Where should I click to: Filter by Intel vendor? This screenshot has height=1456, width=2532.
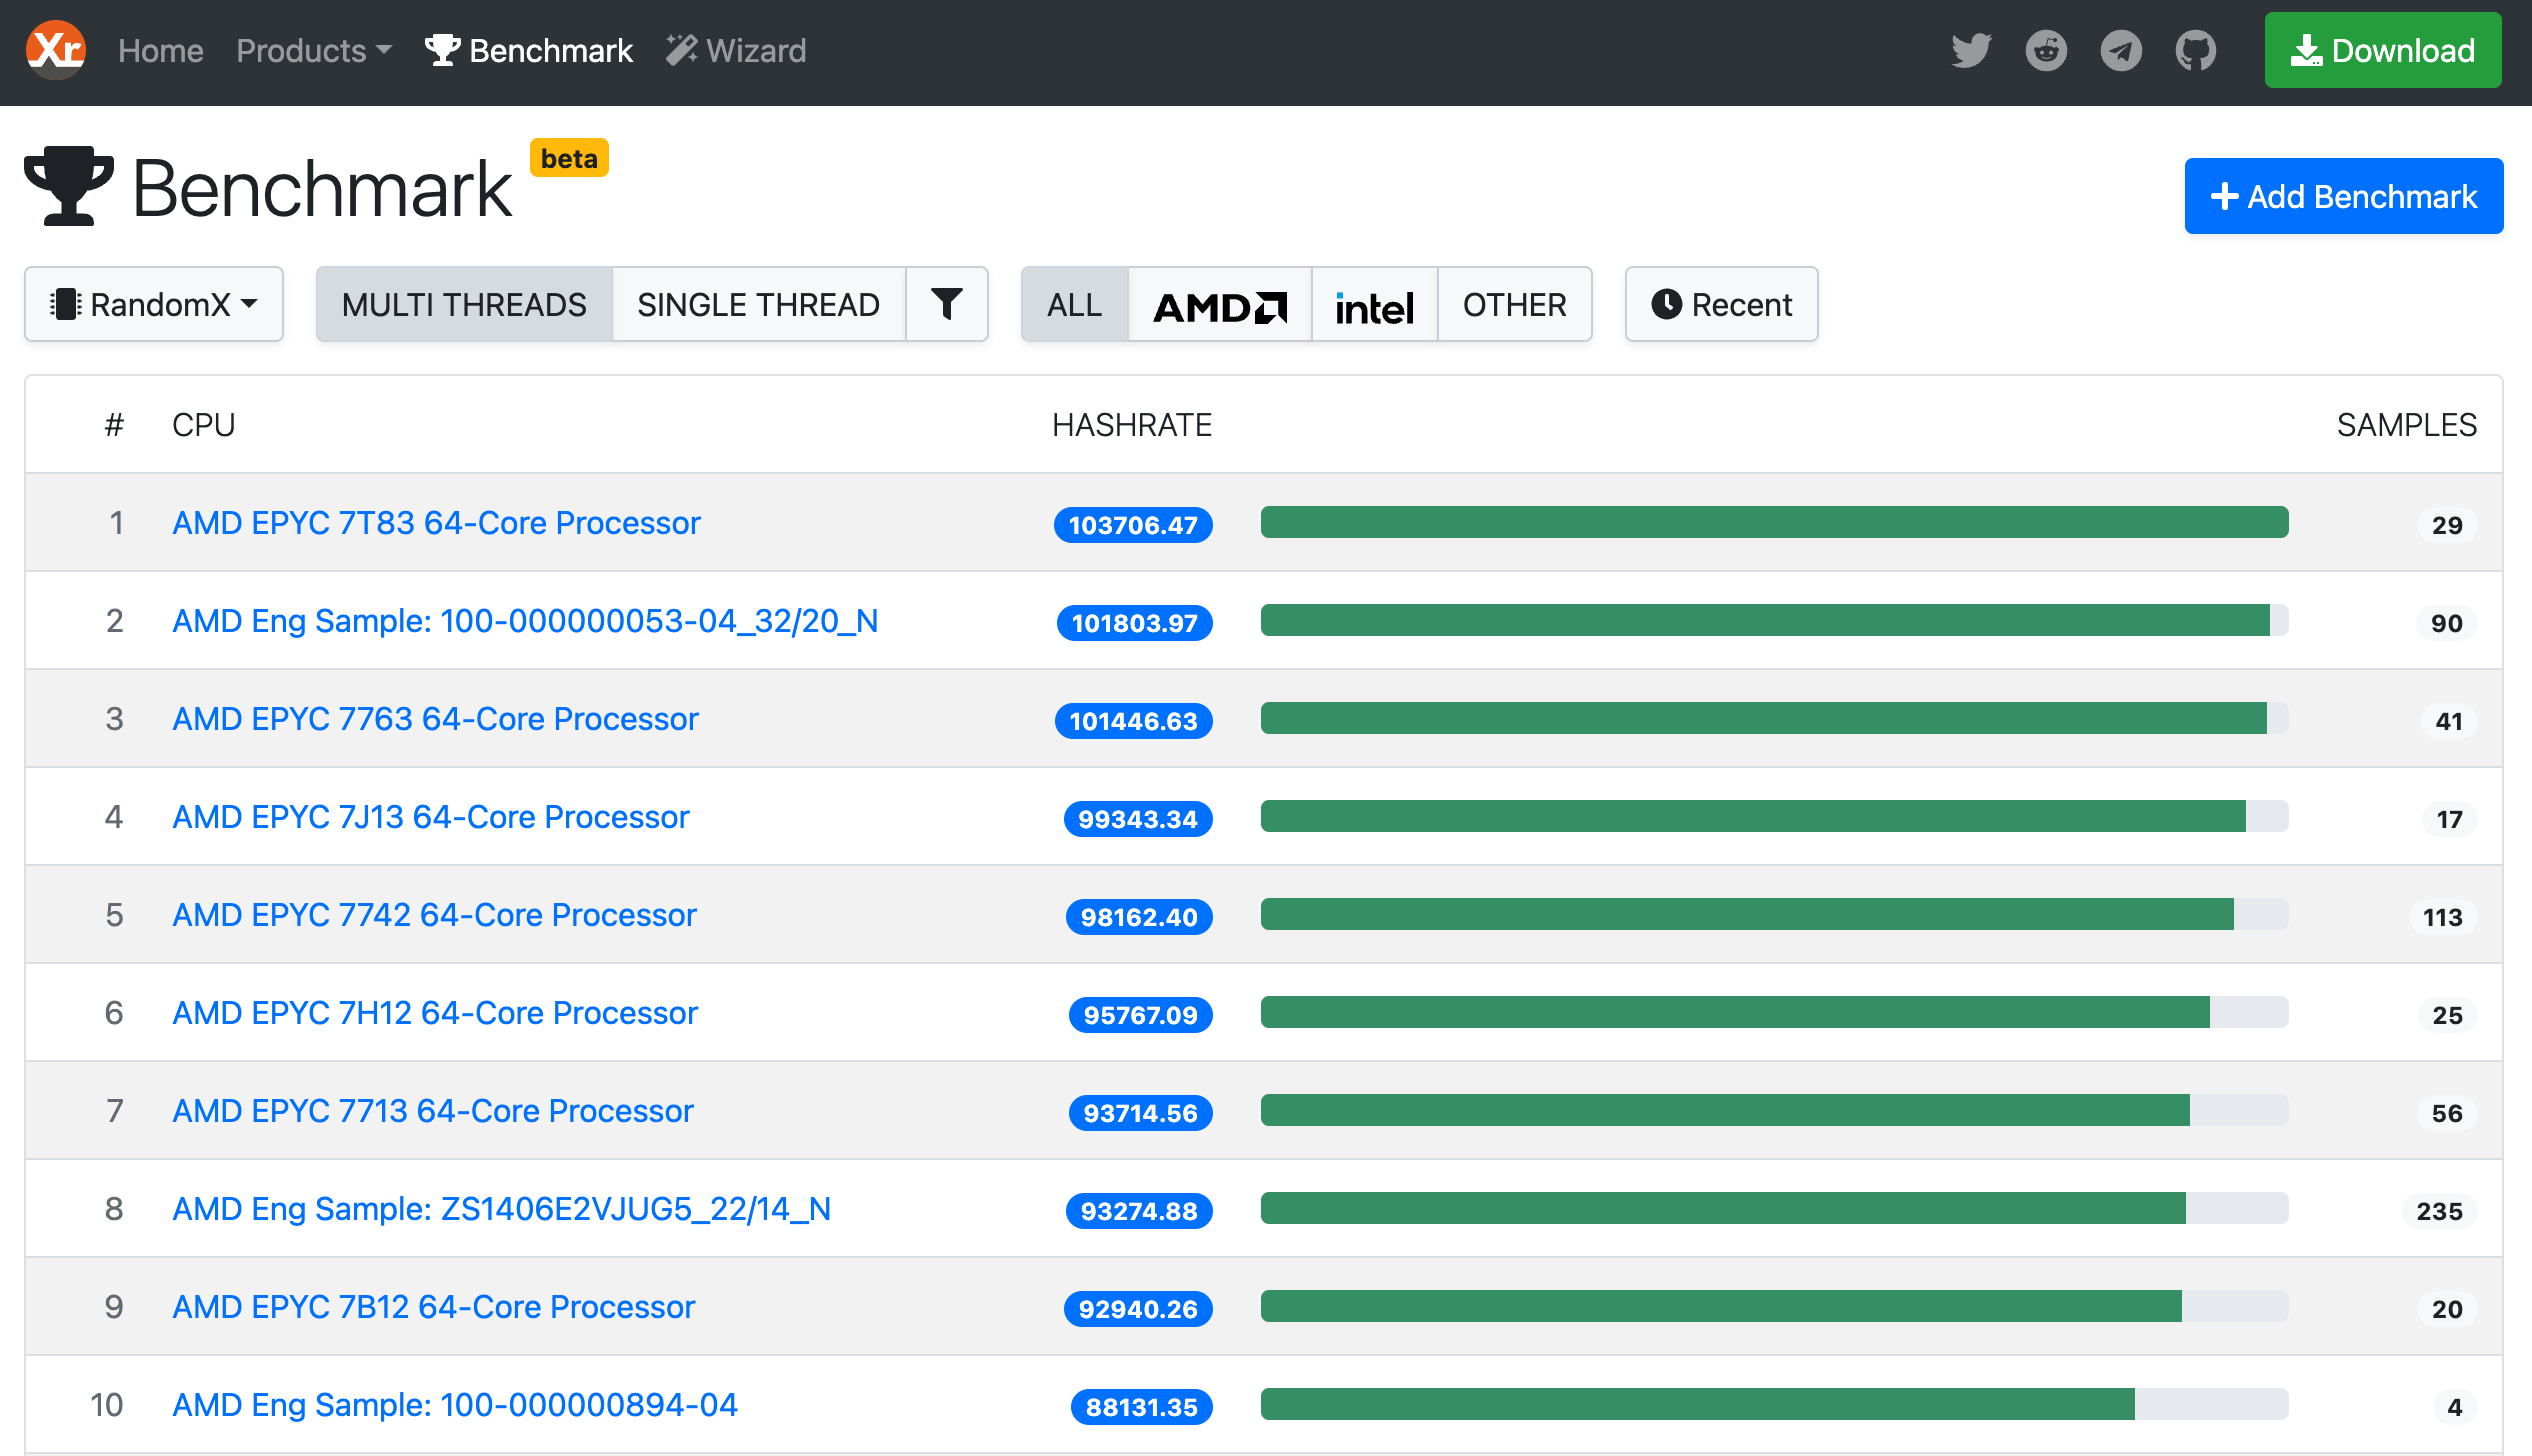1374,304
